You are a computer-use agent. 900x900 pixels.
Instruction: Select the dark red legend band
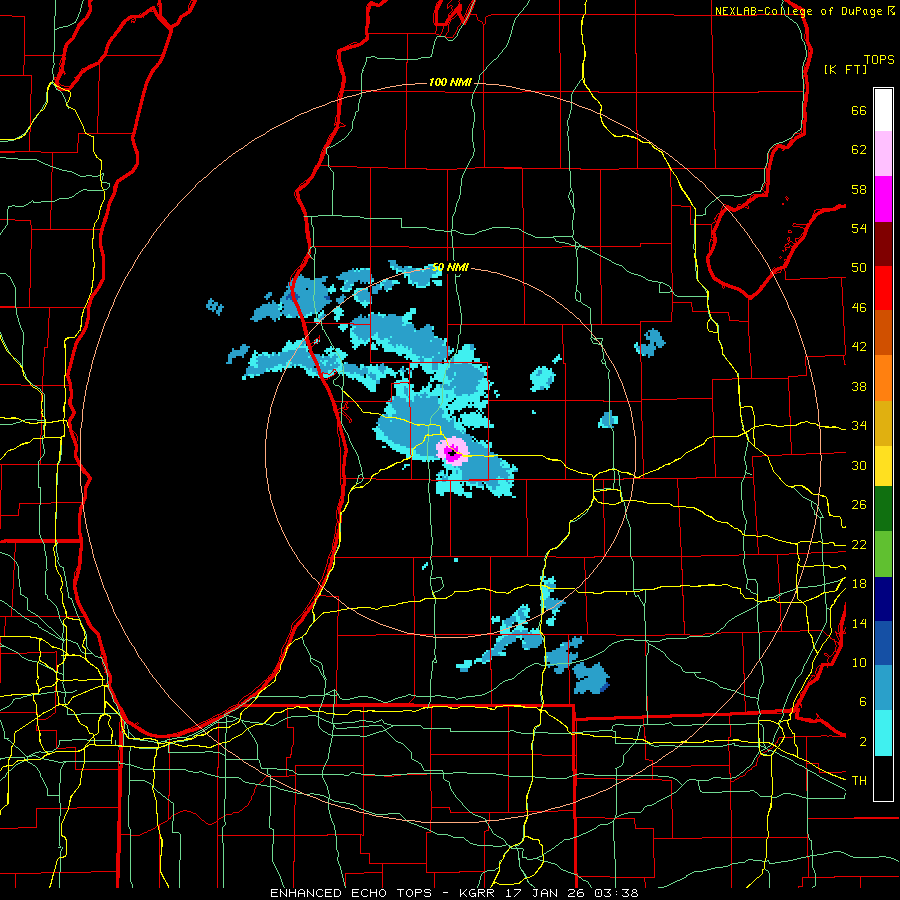(x=883, y=243)
